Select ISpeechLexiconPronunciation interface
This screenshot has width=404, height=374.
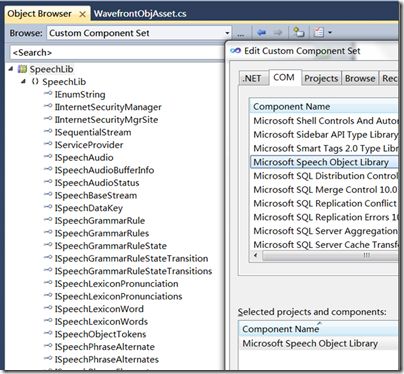pos(117,284)
